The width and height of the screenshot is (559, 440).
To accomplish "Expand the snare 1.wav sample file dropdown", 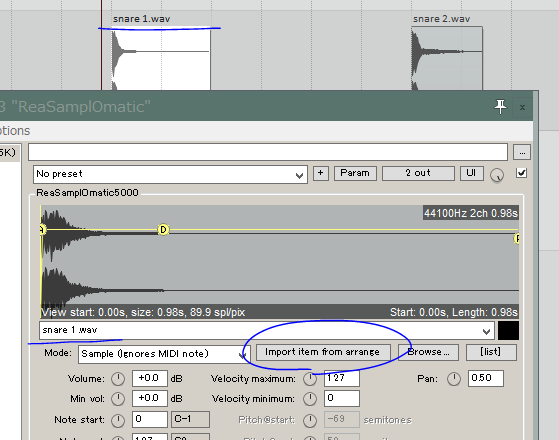I will pyautogui.click(x=267, y=330).
